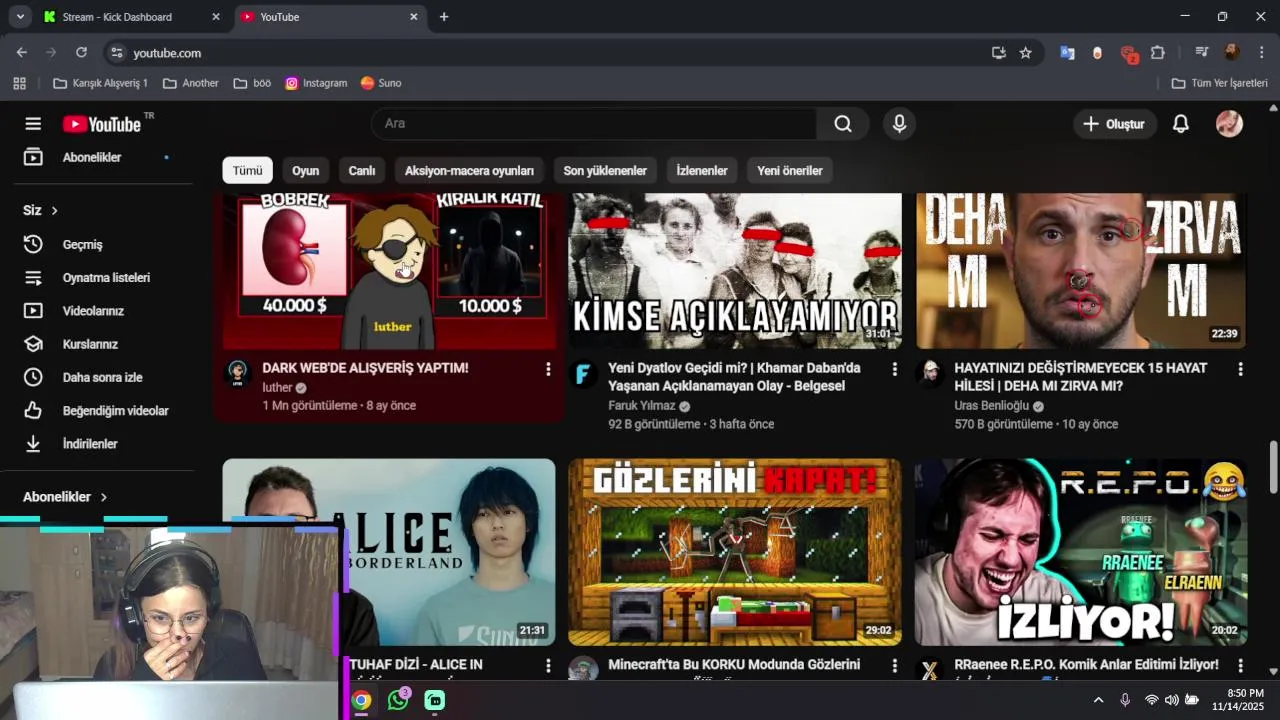This screenshot has width=1280, height=720.
Task: Open Tüm Yer İşaretleri bookmarks folder
Action: tap(1219, 83)
